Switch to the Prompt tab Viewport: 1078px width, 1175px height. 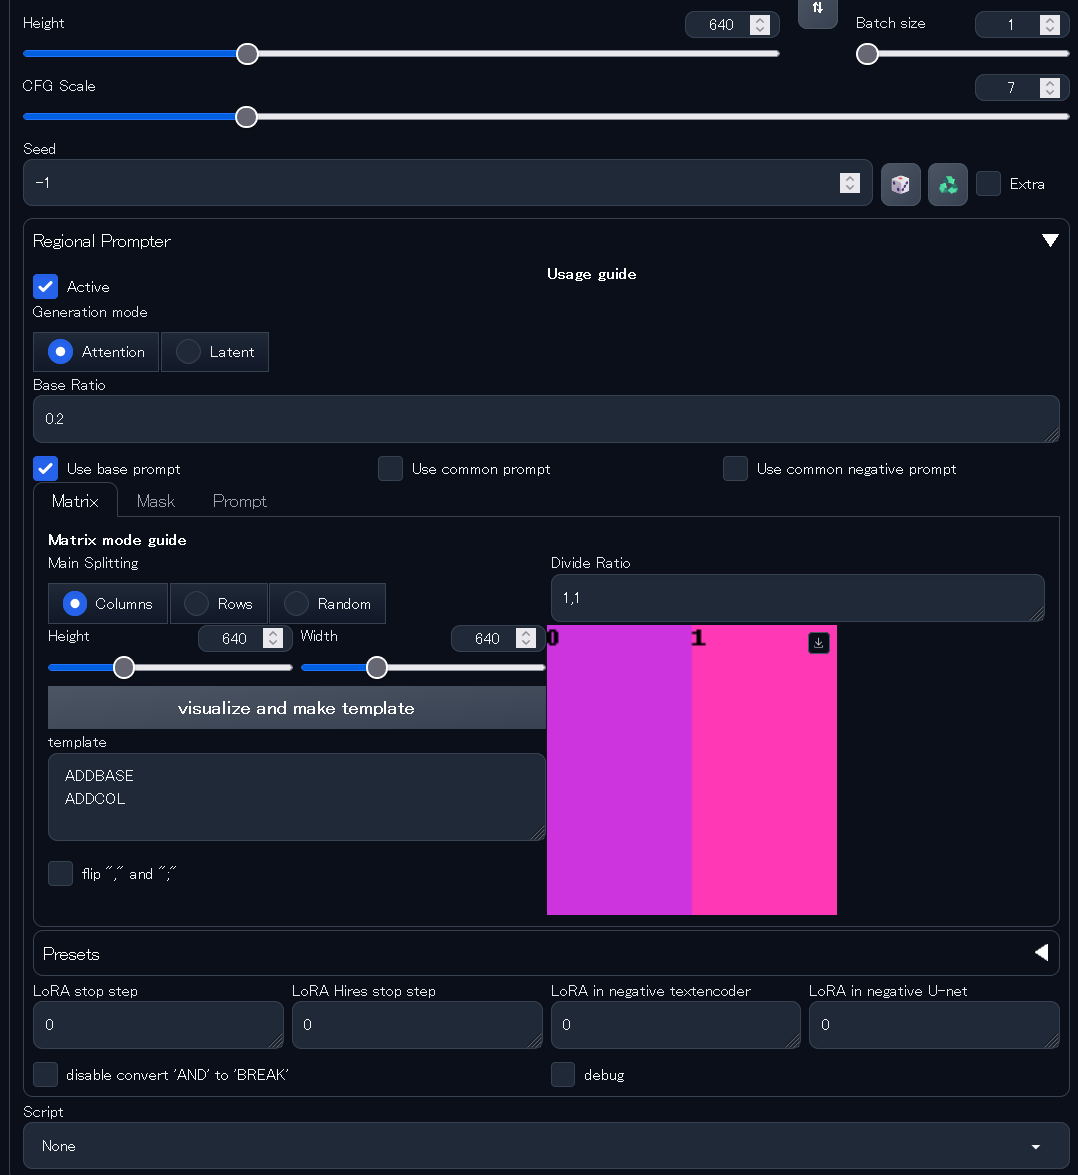click(x=239, y=501)
